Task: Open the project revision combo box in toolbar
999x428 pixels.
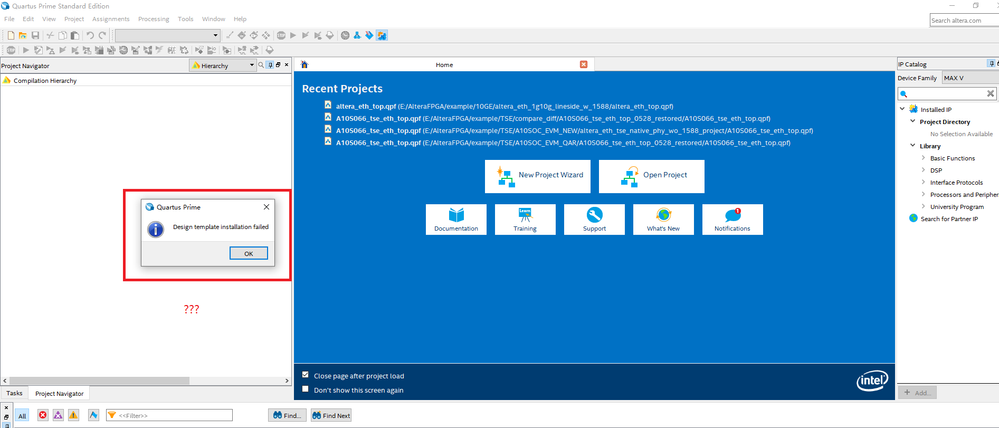Action: [168, 36]
